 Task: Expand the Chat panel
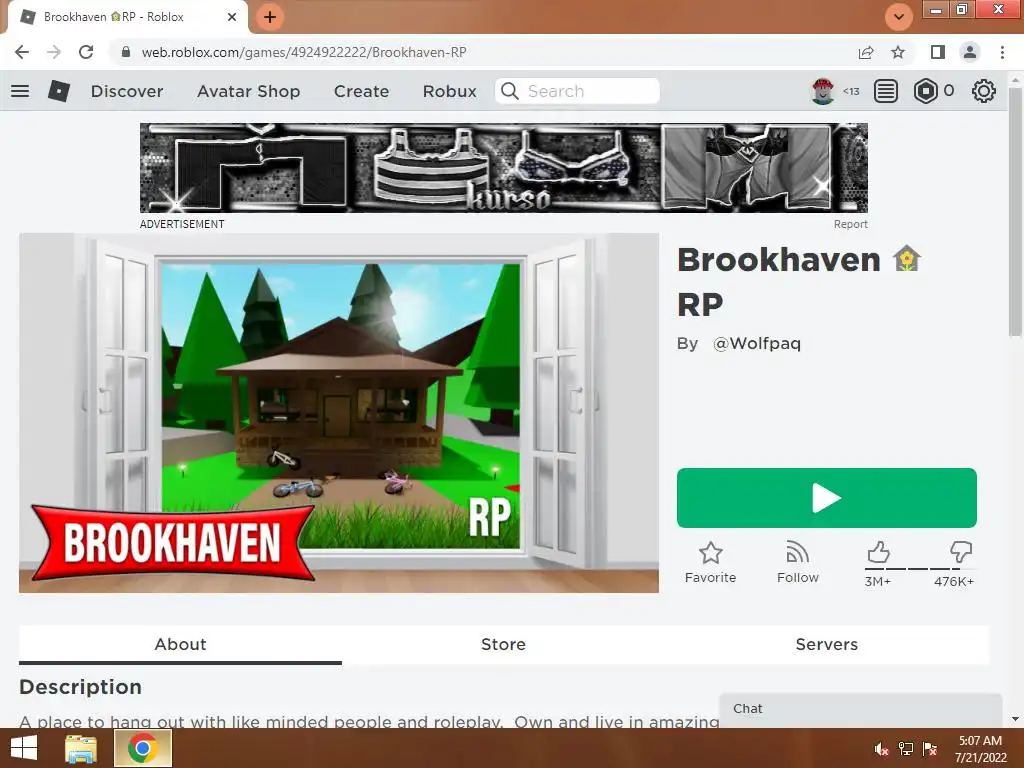click(x=861, y=709)
